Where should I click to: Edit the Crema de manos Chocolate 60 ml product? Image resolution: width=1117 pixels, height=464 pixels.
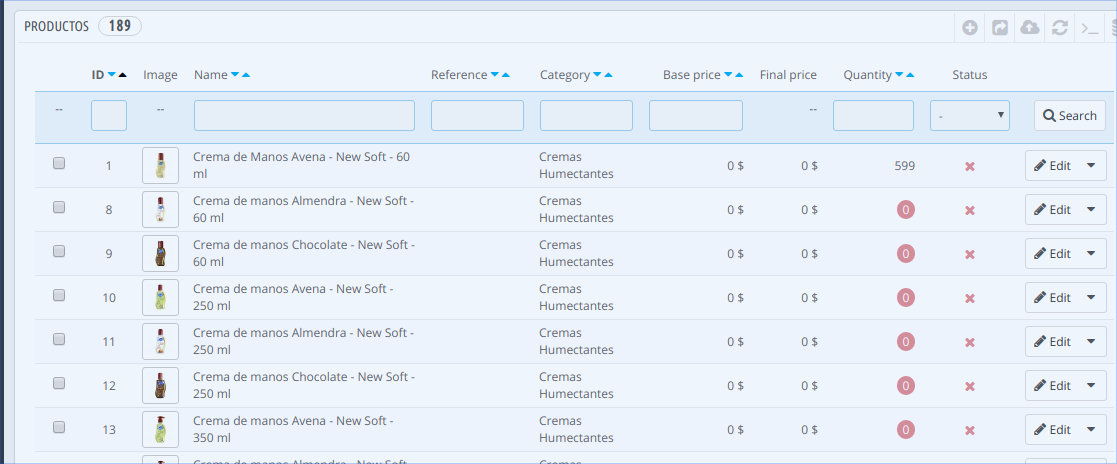pyautogui.click(x=1052, y=254)
